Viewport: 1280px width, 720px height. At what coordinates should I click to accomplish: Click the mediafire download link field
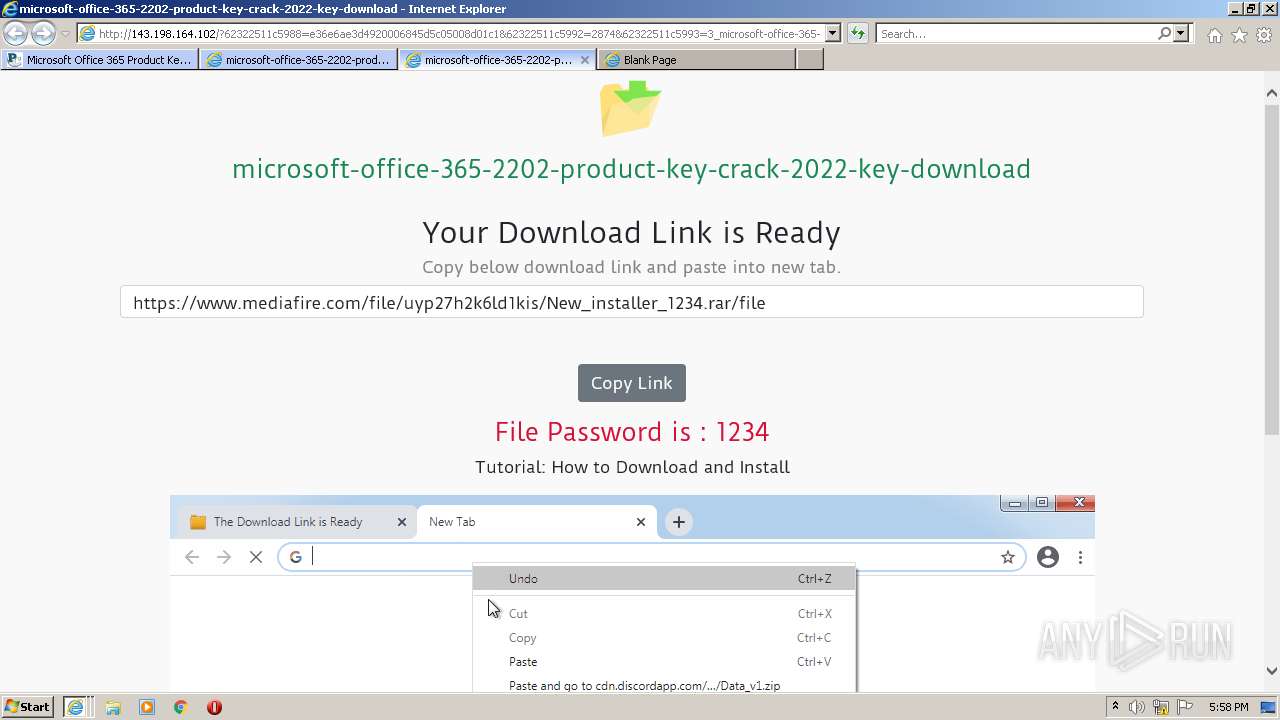(x=631, y=302)
